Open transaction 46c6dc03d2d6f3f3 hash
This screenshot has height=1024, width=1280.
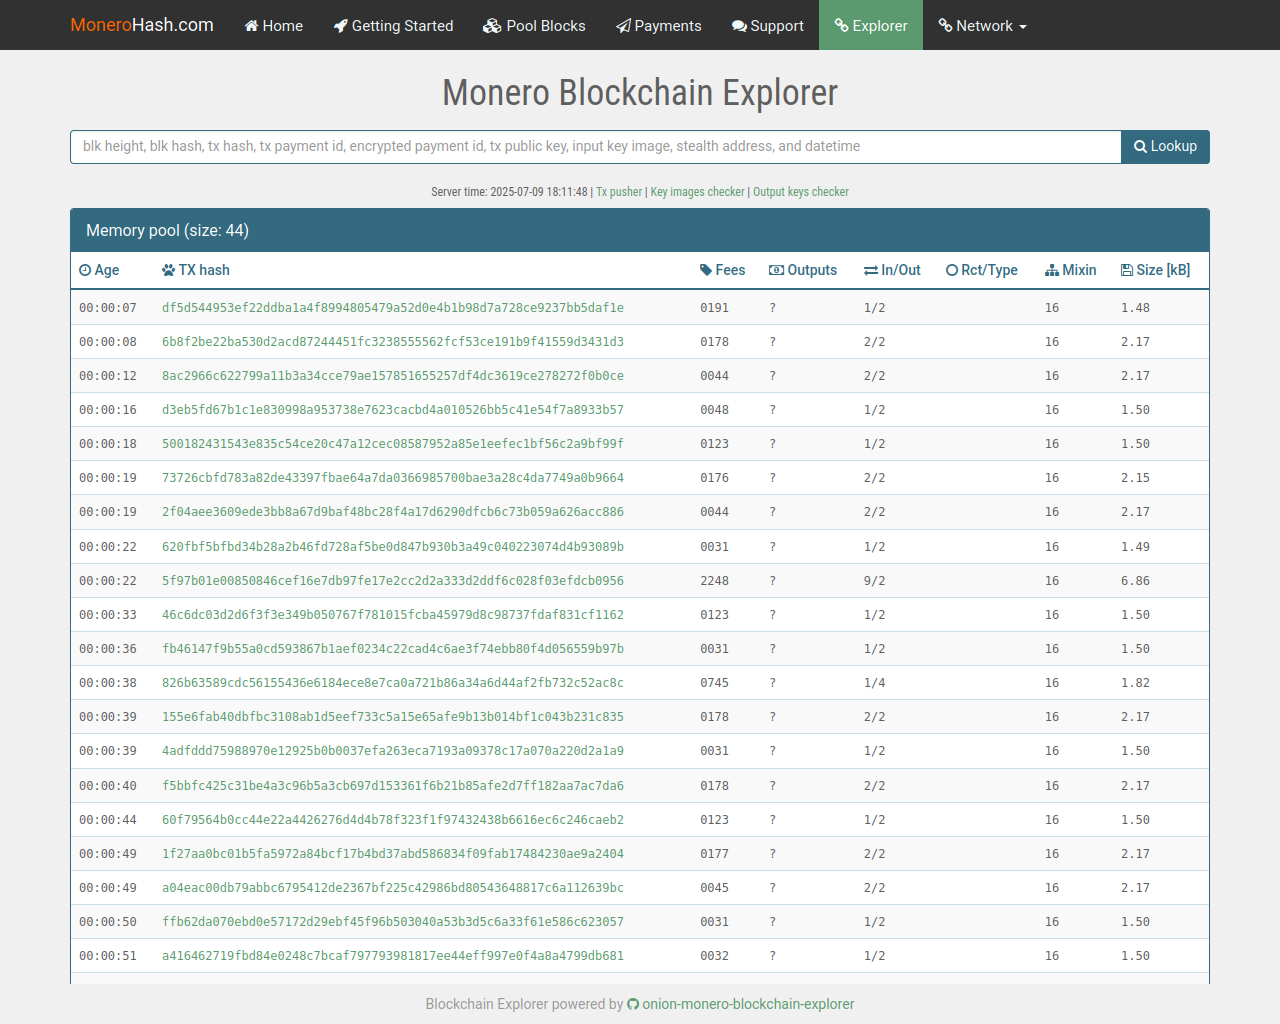coord(393,615)
